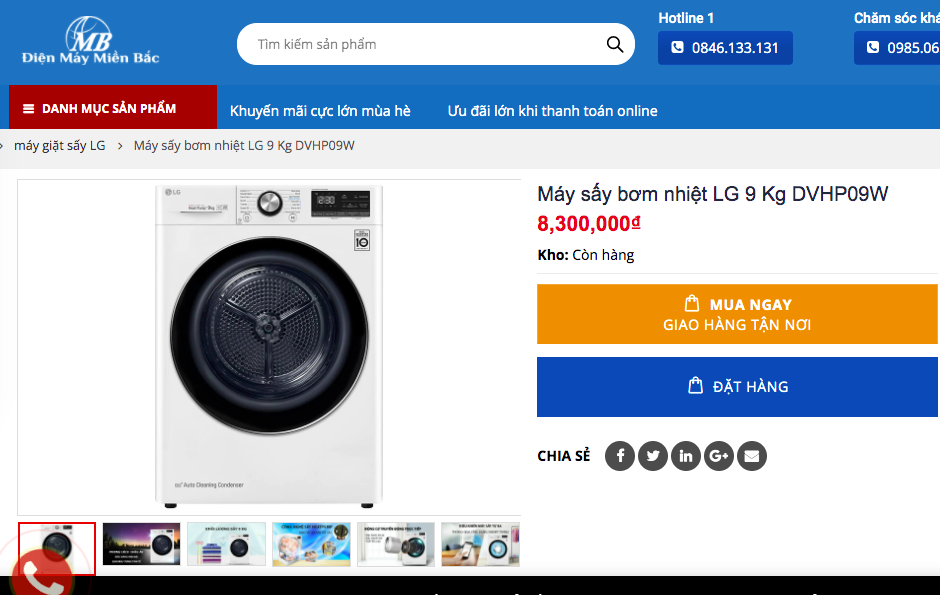Image resolution: width=940 pixels, height=595 pixels.
Task: Click the search magnifier icon
Action: click(x=615, y=44)
